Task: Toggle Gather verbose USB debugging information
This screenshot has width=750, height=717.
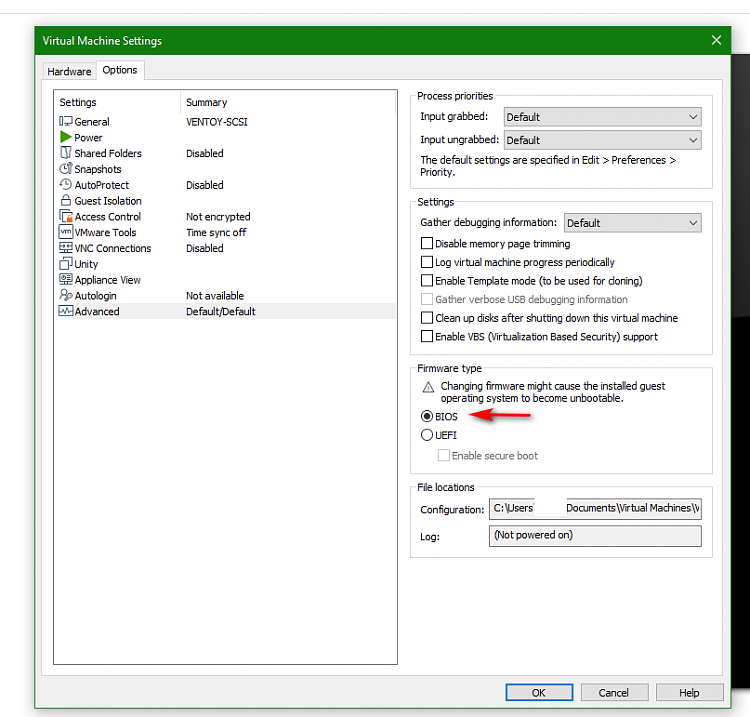Action: (x=427, y=299)
